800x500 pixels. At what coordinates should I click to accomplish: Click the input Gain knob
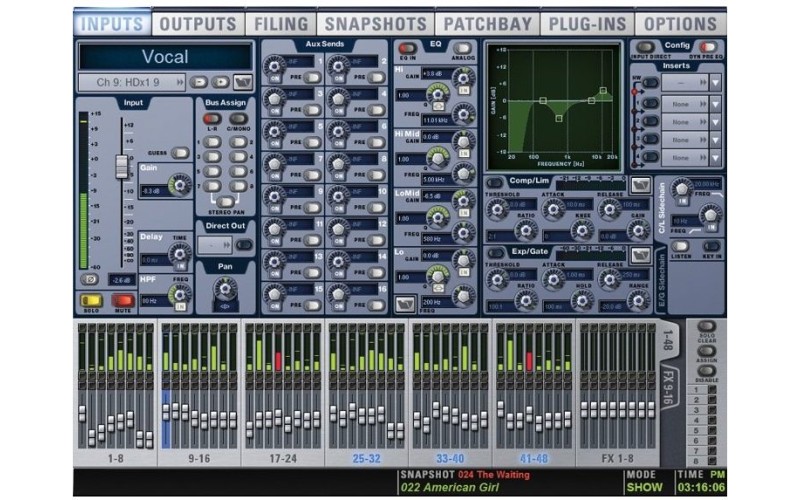click(180, 185)
